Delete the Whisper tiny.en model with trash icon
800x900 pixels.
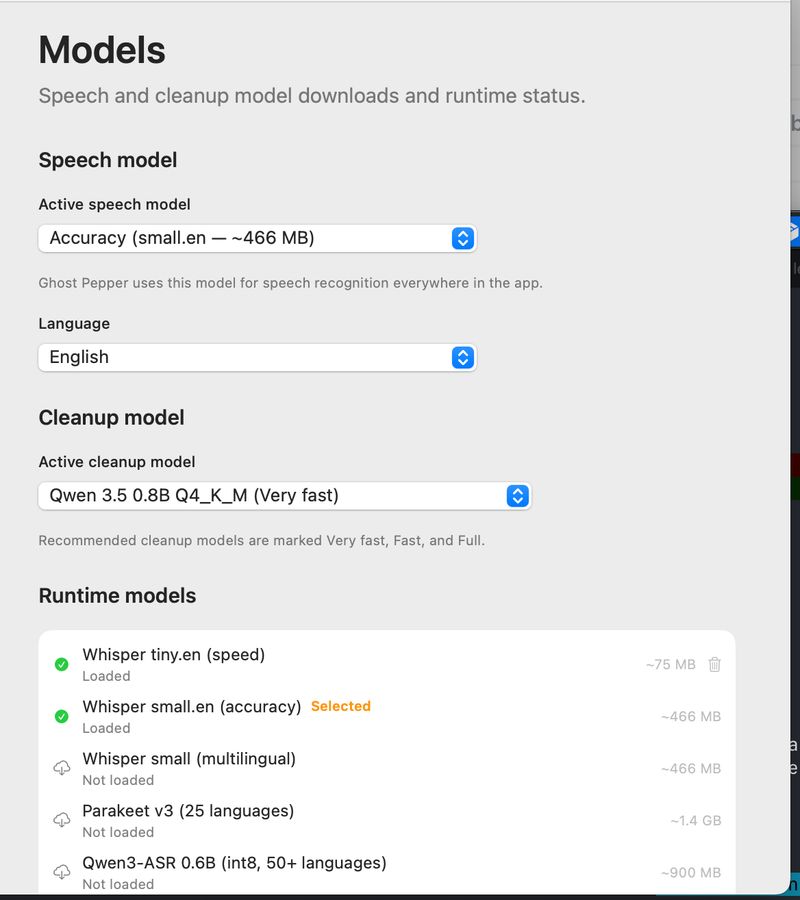coord(714,664)
